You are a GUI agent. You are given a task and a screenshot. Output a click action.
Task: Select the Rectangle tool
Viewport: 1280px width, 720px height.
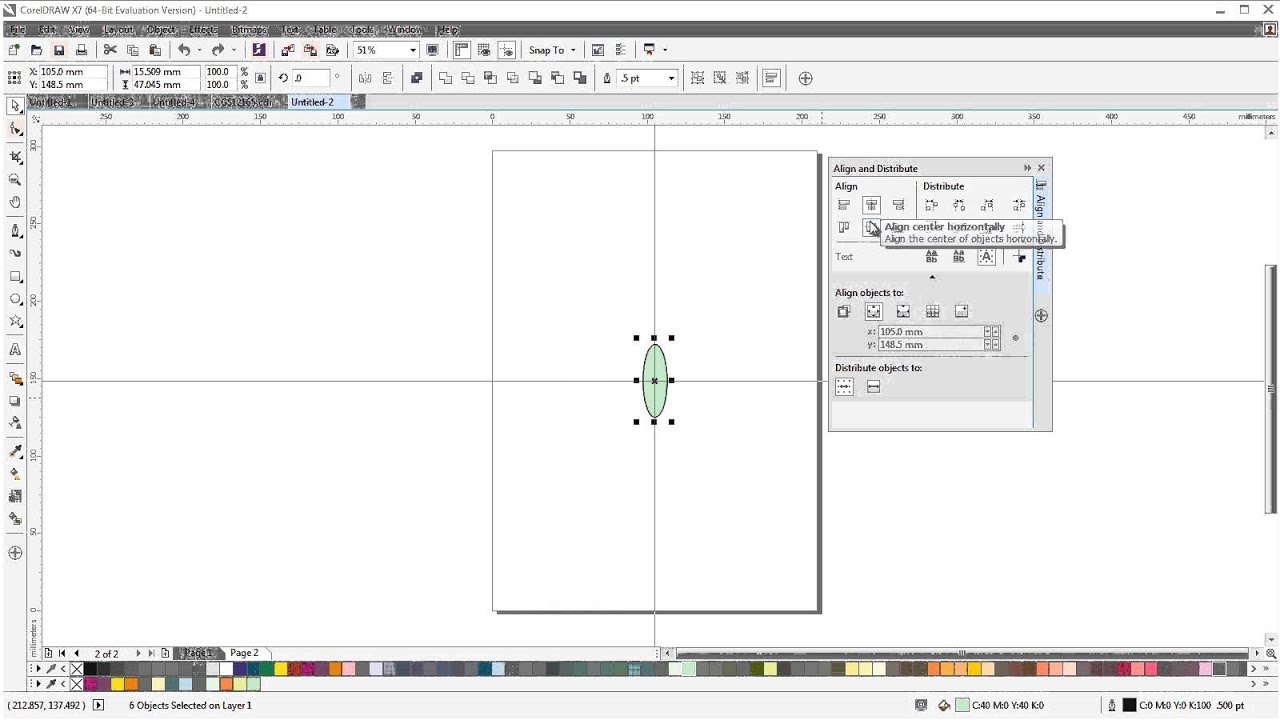(15, 276)
